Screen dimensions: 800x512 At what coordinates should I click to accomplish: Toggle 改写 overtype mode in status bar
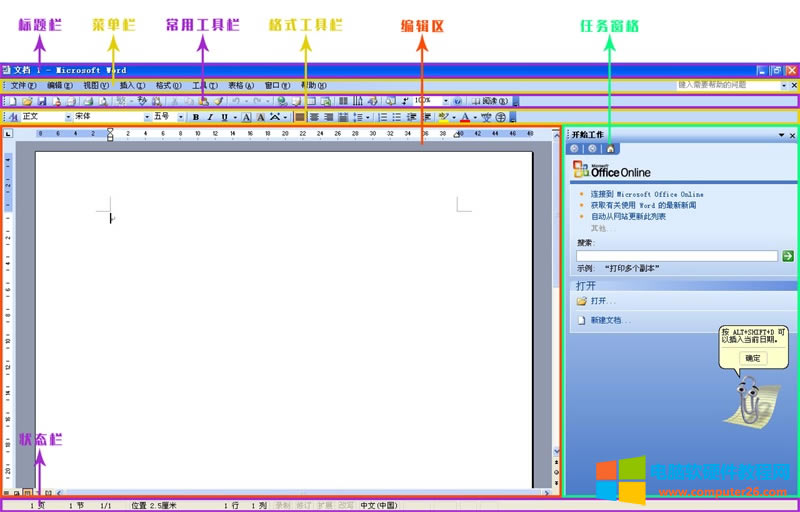[x=345, y=506]
